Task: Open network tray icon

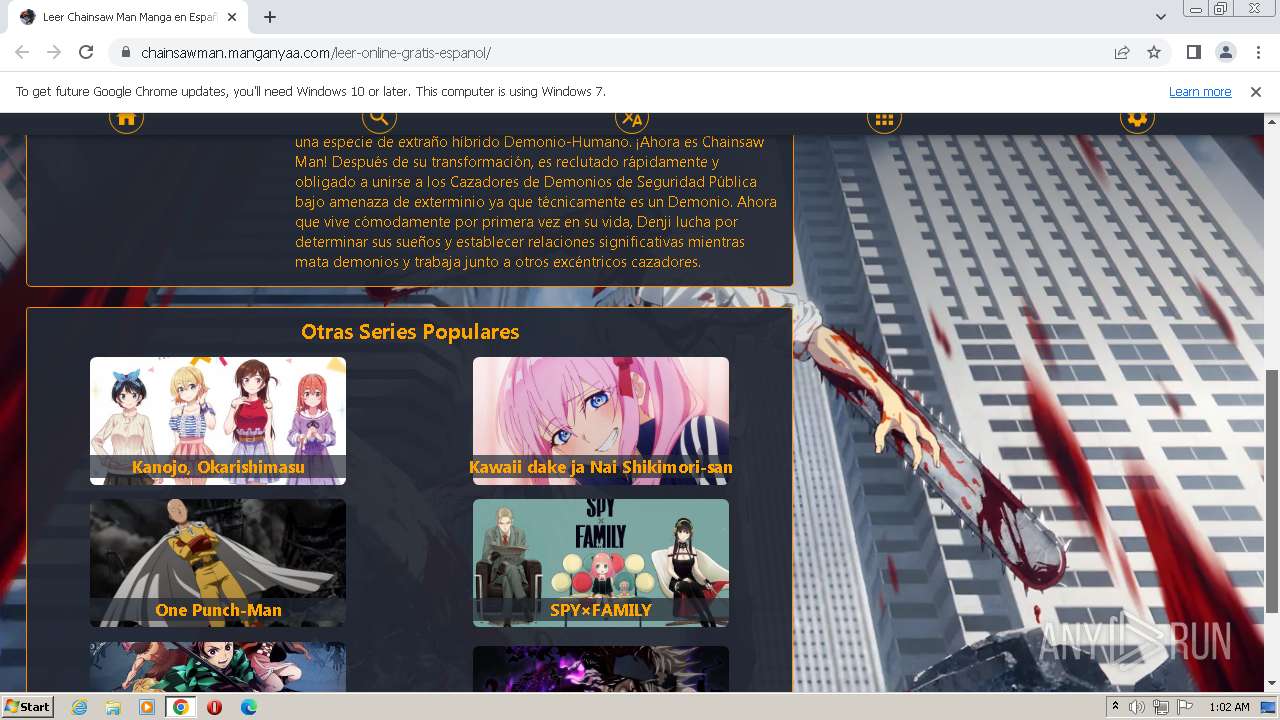Action: click(x=1161, y=707)
